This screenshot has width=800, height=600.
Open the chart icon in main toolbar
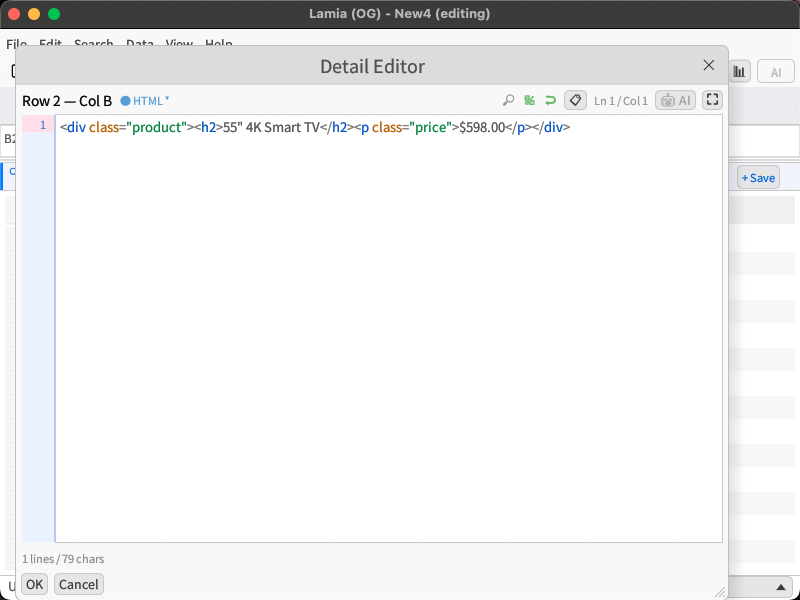coord(739,71)
